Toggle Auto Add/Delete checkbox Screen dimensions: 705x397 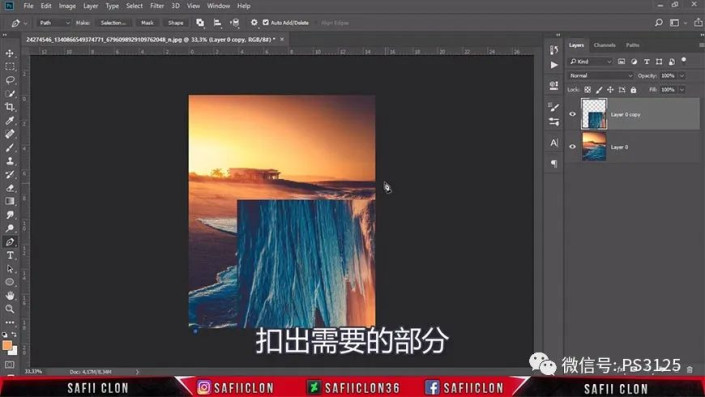click(x=266, y=22)
